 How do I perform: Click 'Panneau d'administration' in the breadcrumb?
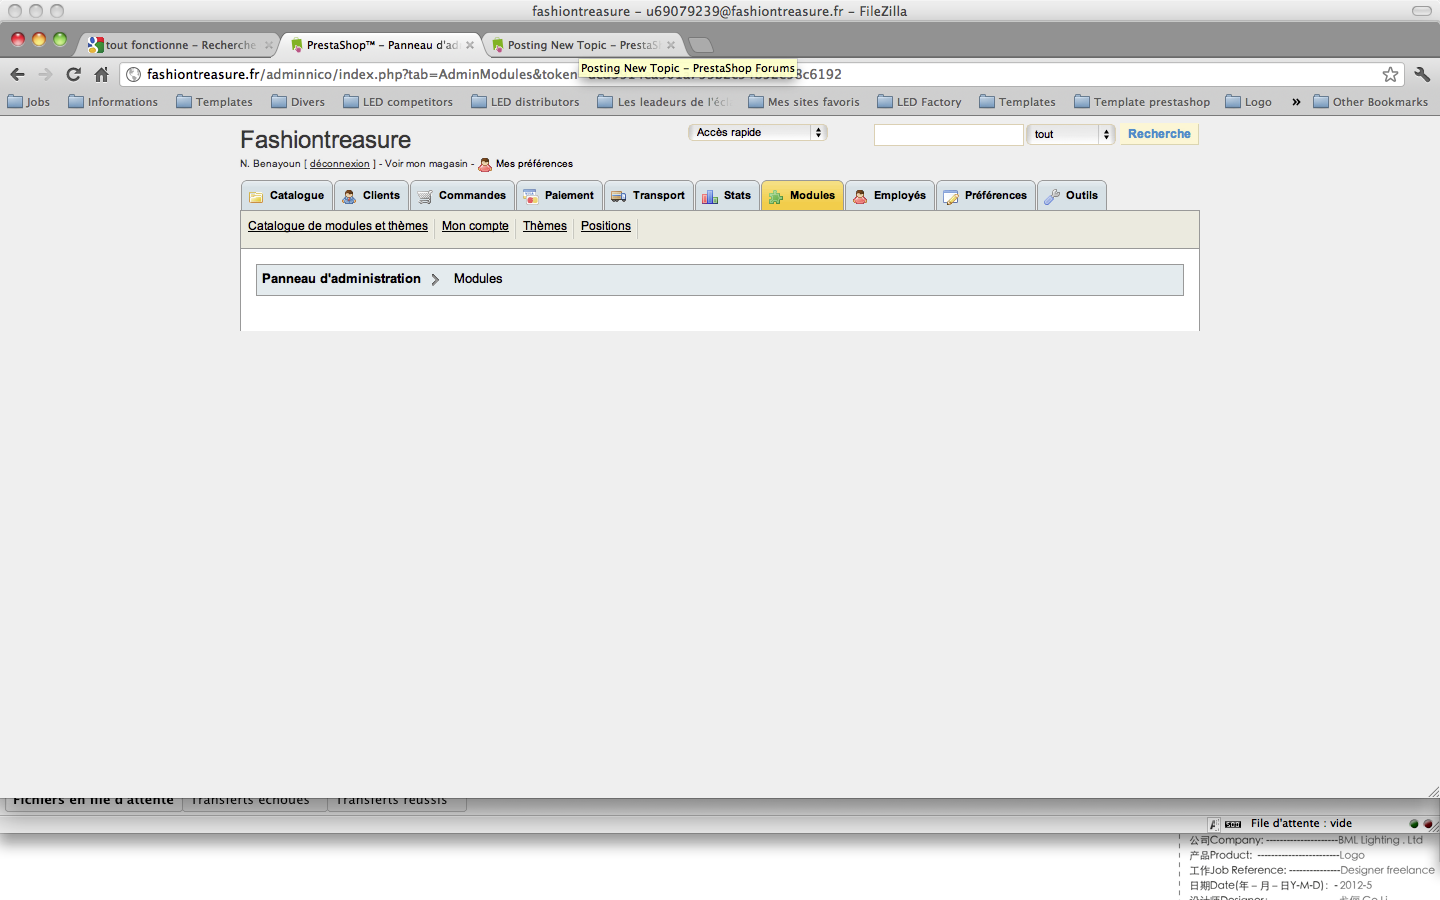click(x=341, y=279)
